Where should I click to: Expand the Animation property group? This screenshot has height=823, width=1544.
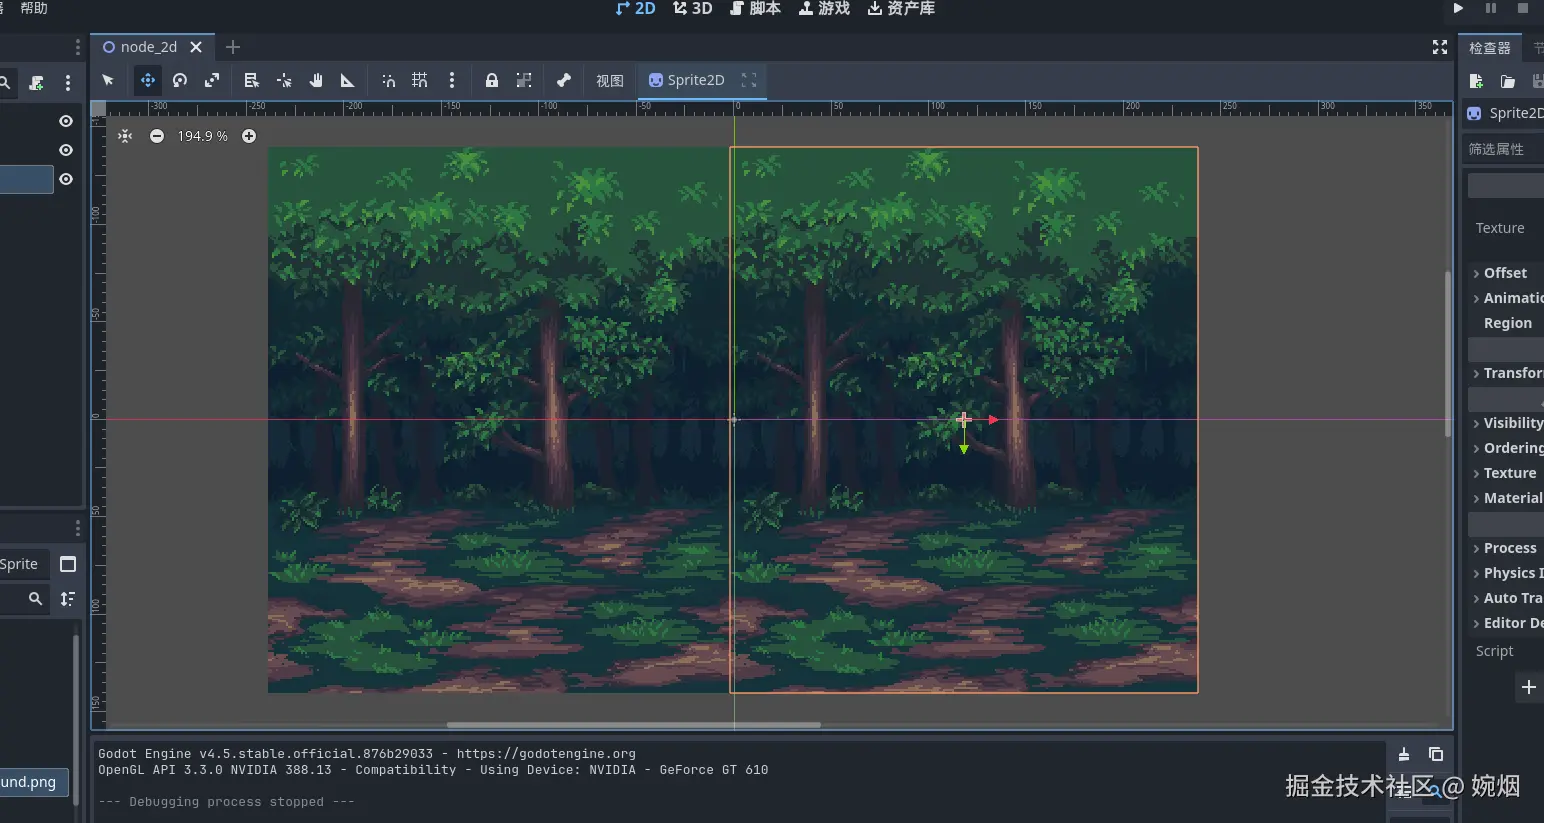[x=1506, y=298]
